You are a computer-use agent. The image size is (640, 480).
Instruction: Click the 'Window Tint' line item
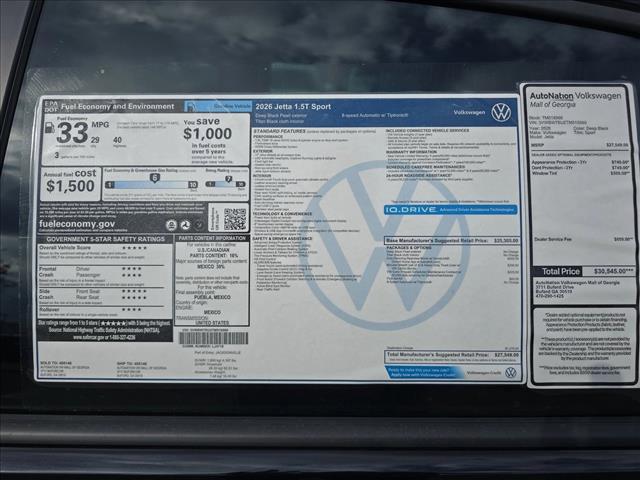click(x=580, y=173)
